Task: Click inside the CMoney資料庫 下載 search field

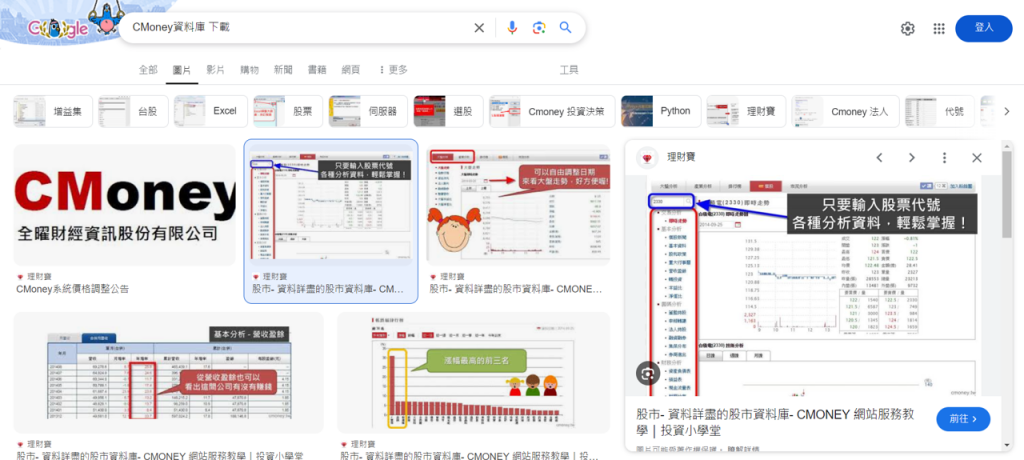Action: 297,27
